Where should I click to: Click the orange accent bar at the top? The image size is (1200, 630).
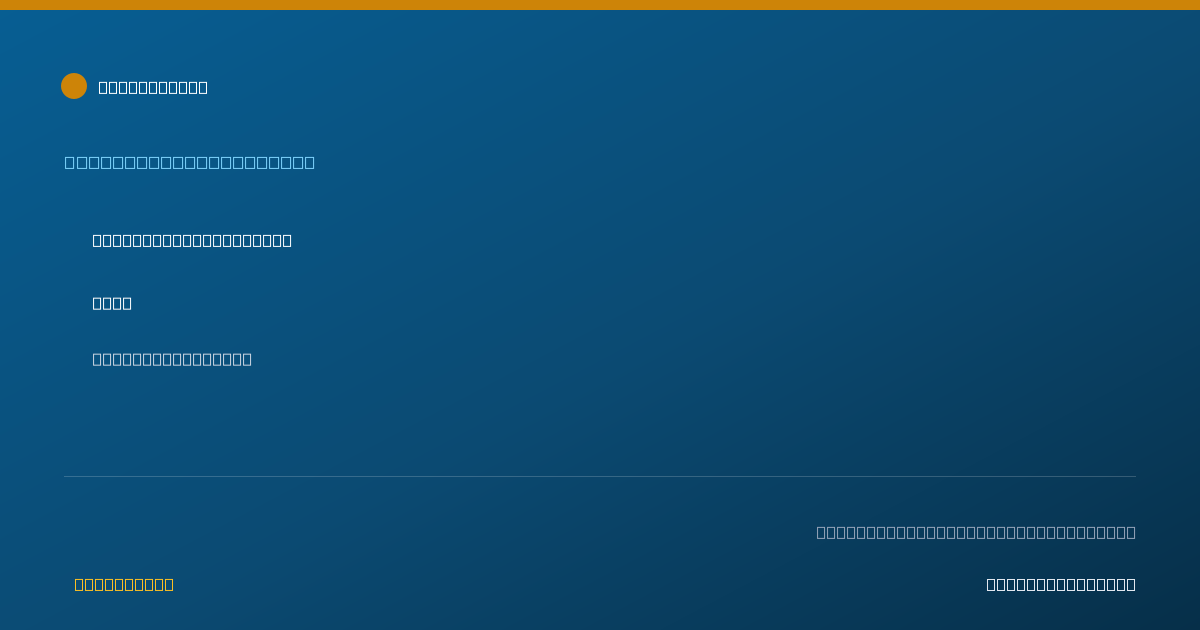600,5
